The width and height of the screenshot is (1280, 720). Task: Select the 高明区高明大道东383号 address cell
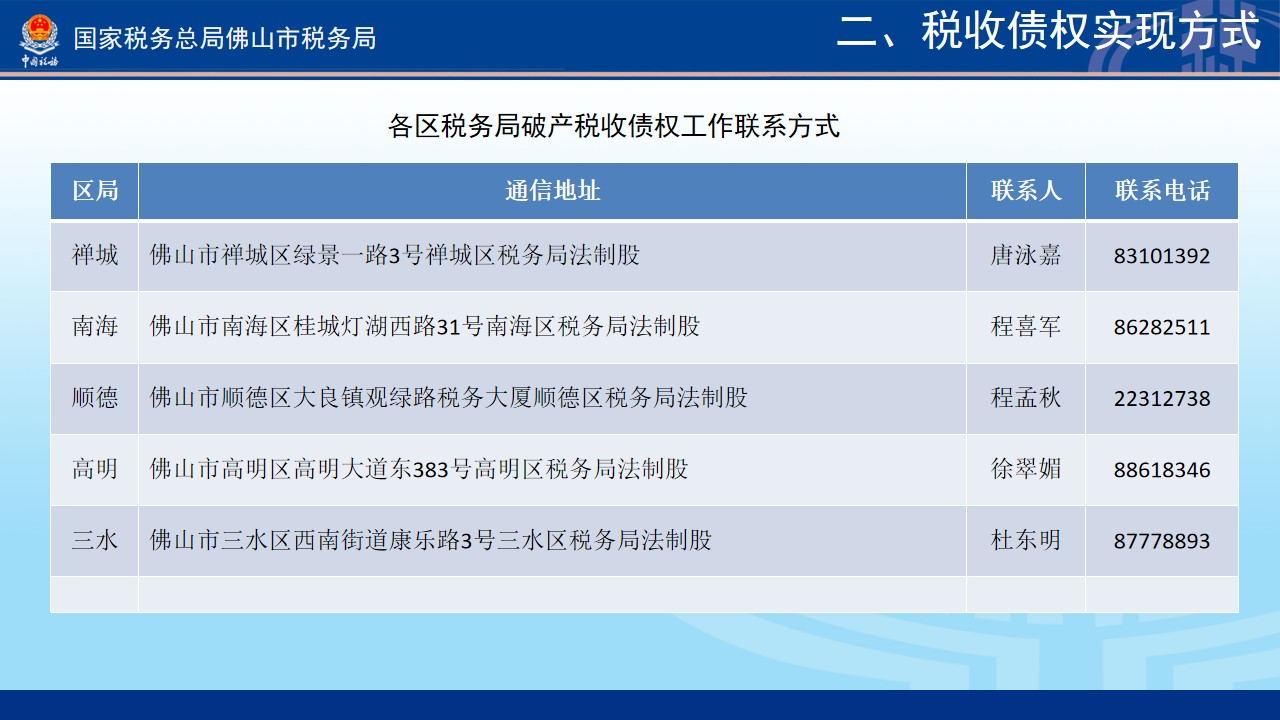553,469
